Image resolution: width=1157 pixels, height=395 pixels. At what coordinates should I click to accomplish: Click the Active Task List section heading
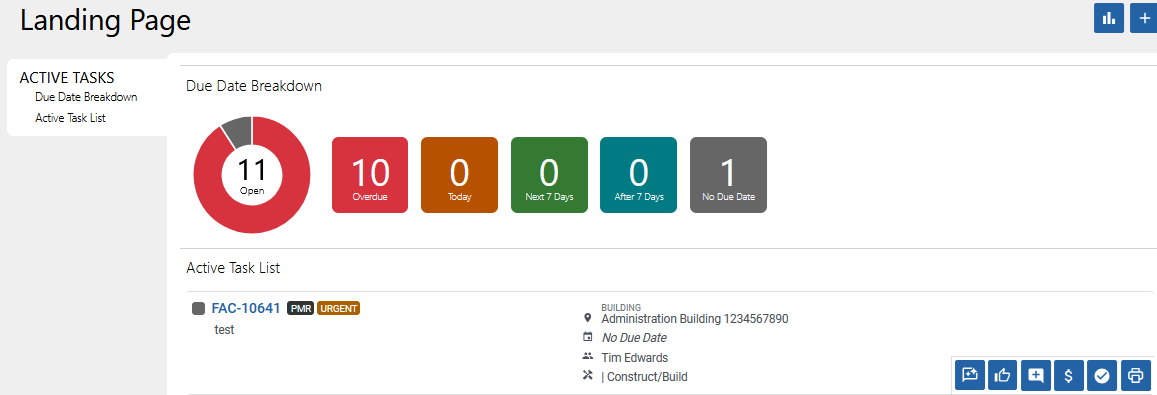233,268
